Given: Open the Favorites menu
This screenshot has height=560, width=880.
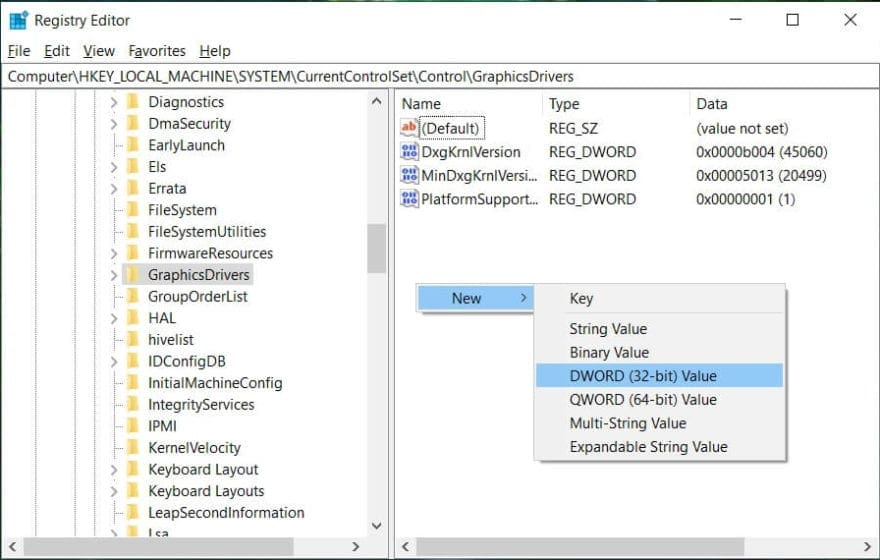Looking at the screenshot, I should click(157, 51).
